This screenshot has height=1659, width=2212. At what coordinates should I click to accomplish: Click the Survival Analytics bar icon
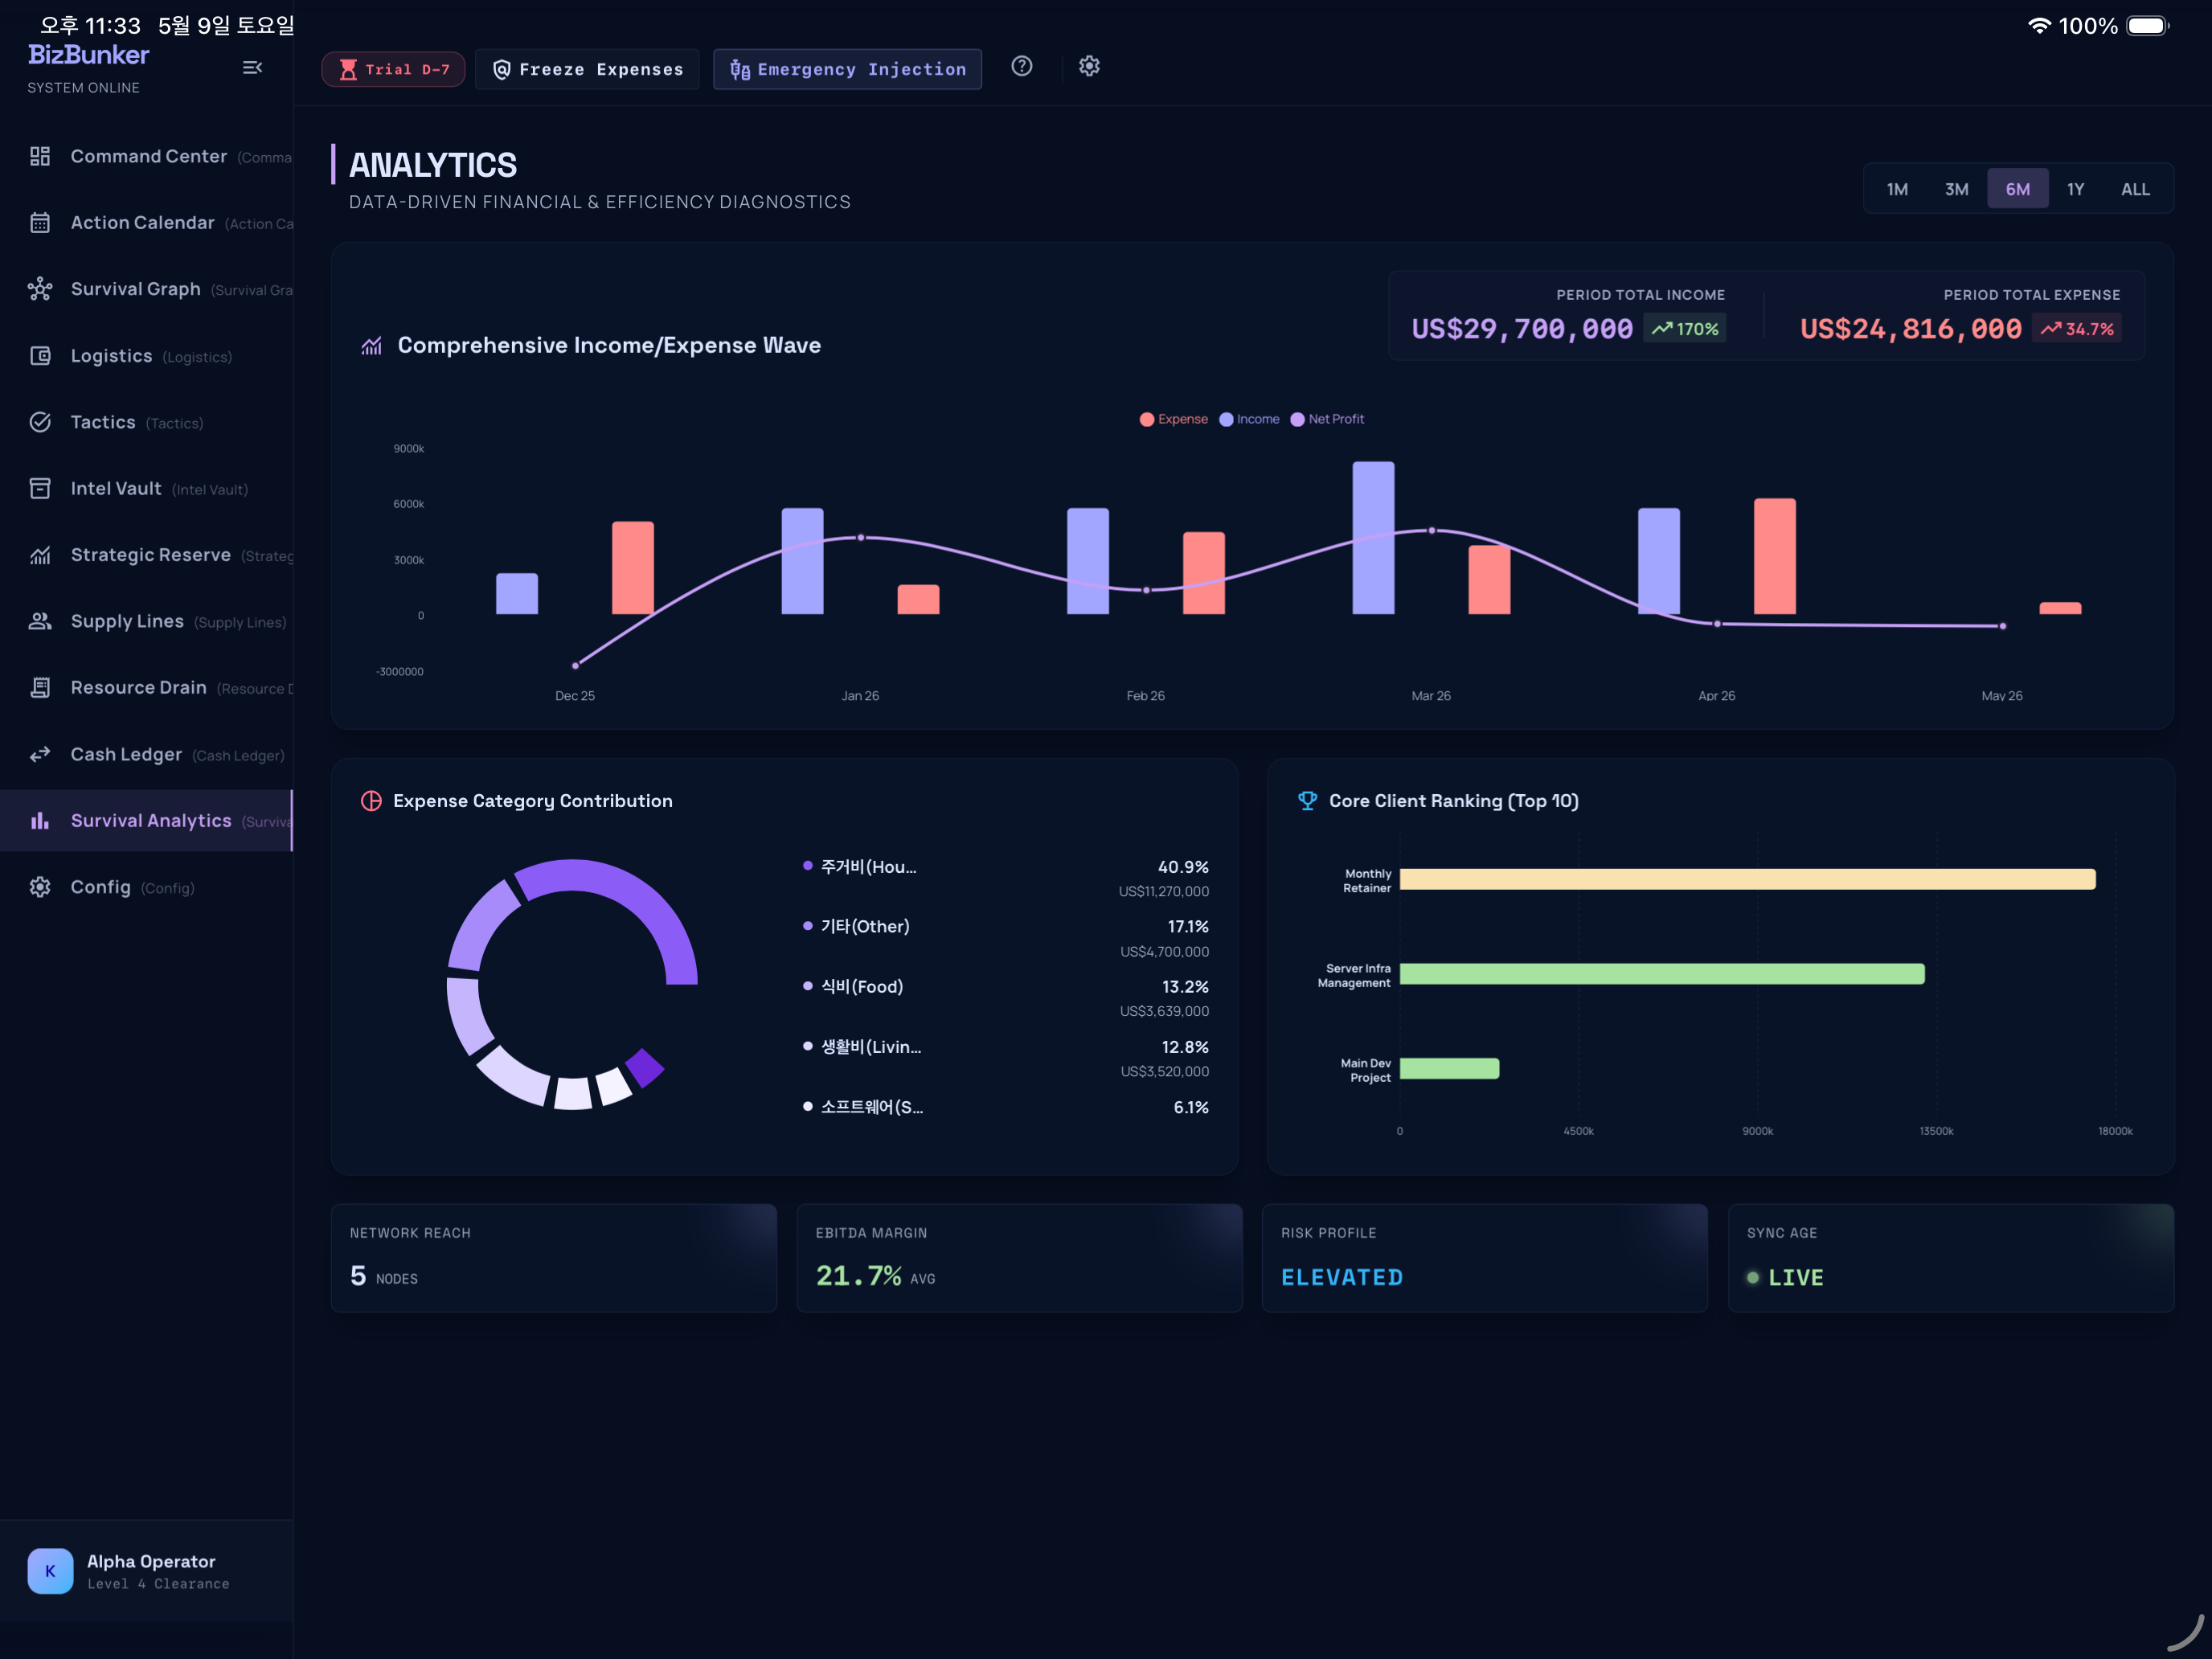40,820
